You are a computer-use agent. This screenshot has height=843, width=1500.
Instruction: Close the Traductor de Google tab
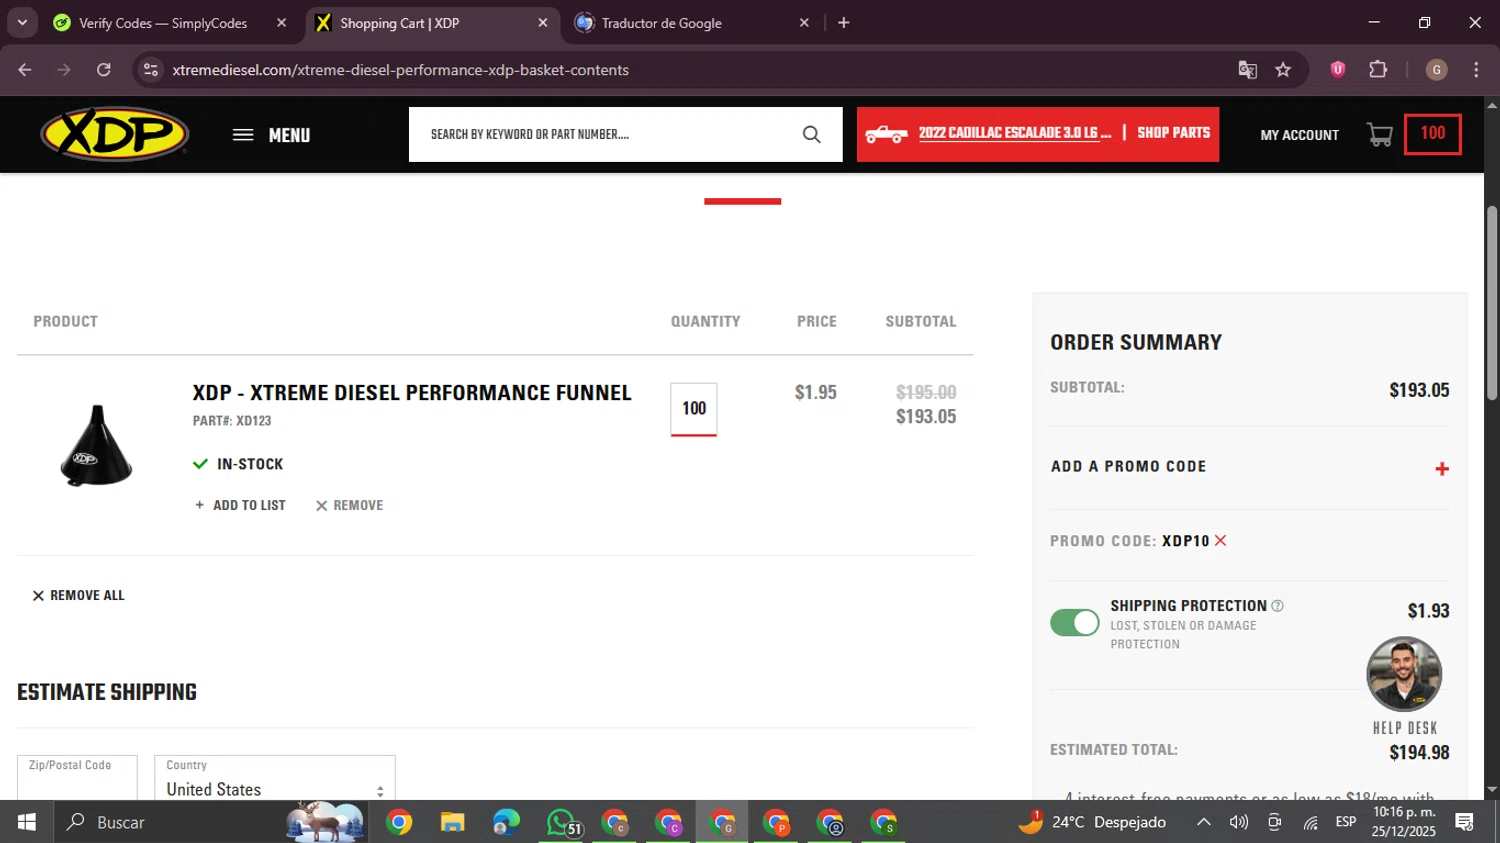click(804, 23)
